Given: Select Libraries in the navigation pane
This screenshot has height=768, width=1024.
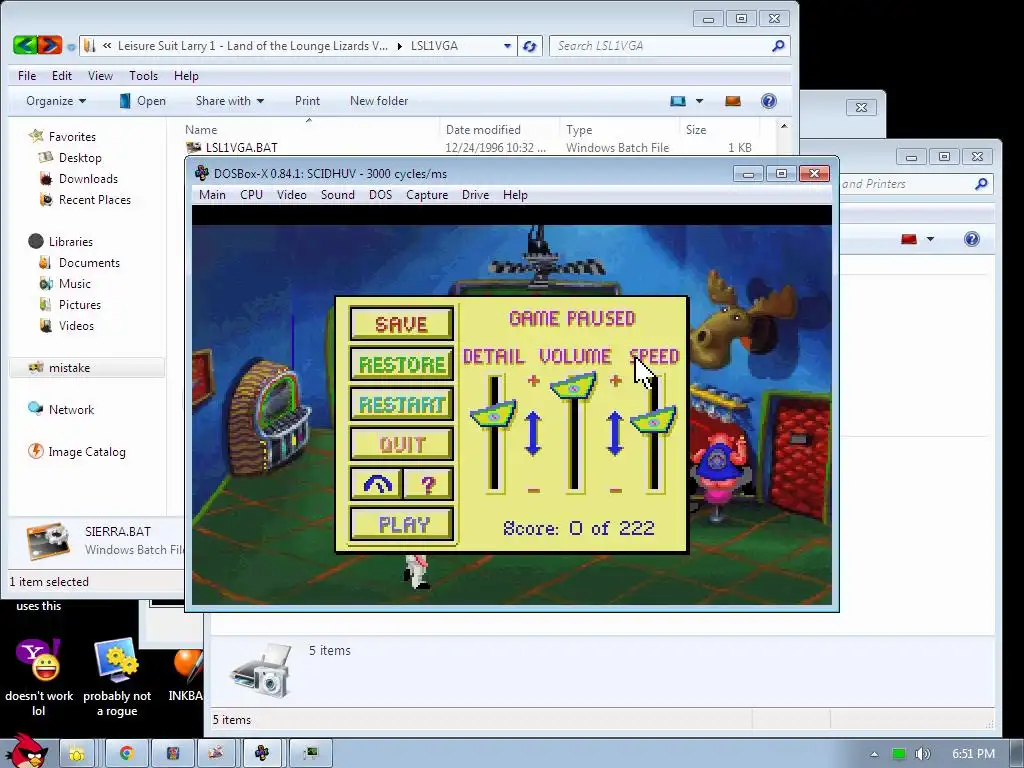Looking at the screenshot, I should (71, 242).
